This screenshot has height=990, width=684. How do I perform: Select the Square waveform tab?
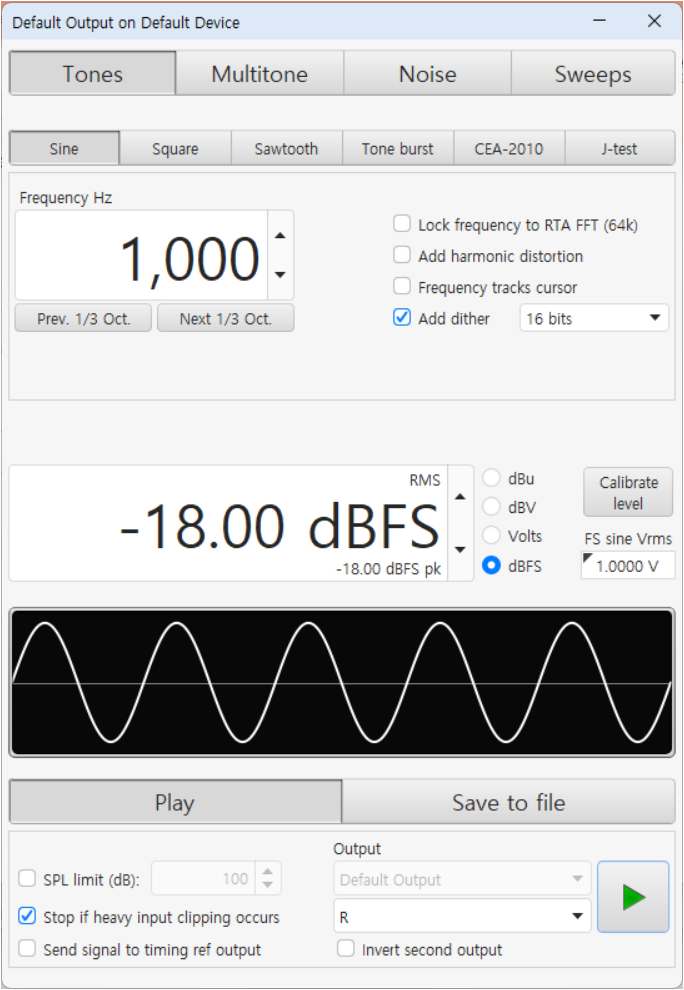coord(175,149)
